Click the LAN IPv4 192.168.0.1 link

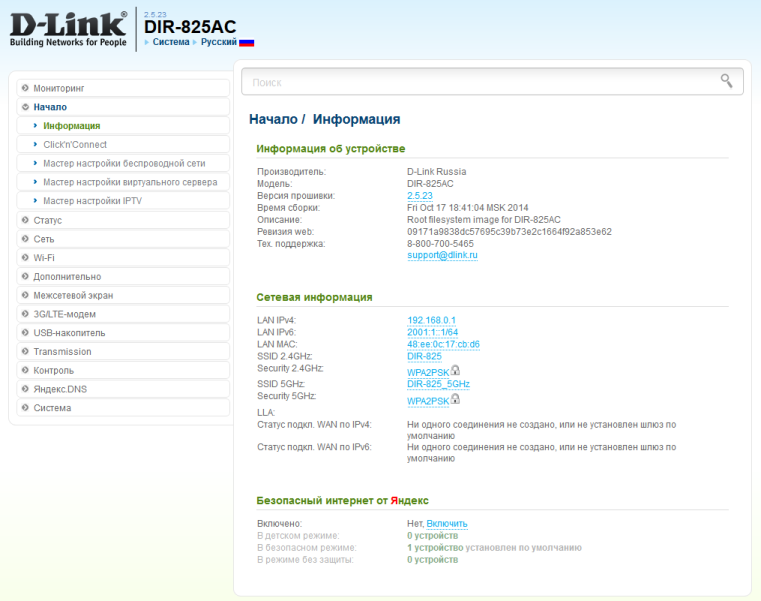coord(431,320)
